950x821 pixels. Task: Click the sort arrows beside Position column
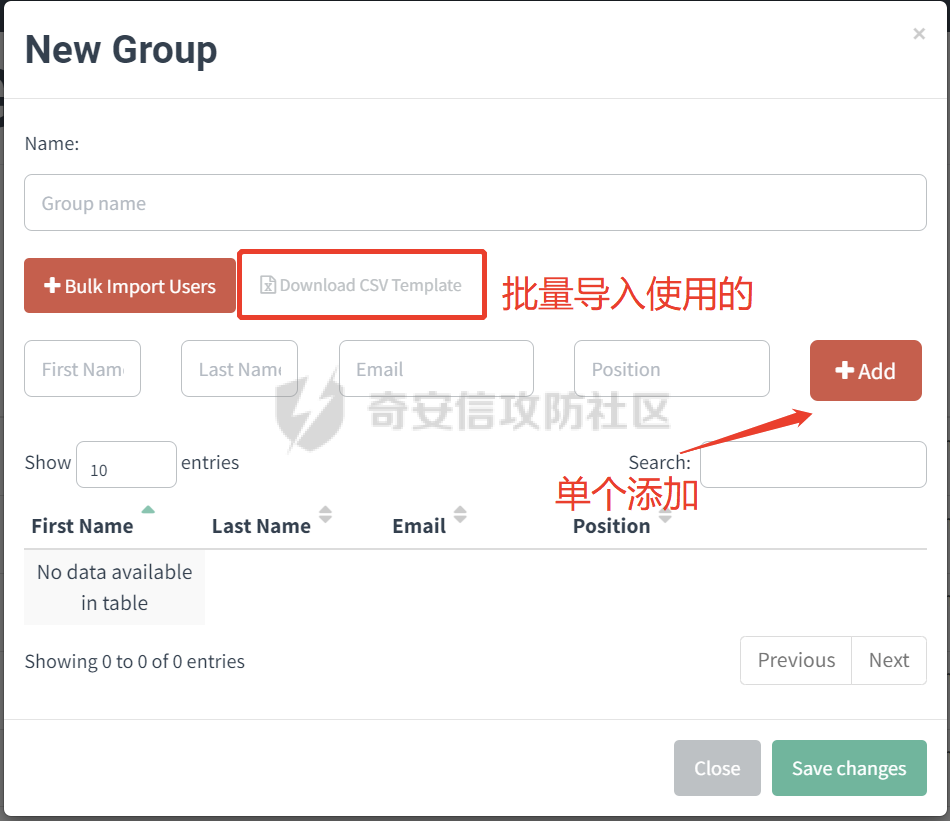click(x=665, y=517)
